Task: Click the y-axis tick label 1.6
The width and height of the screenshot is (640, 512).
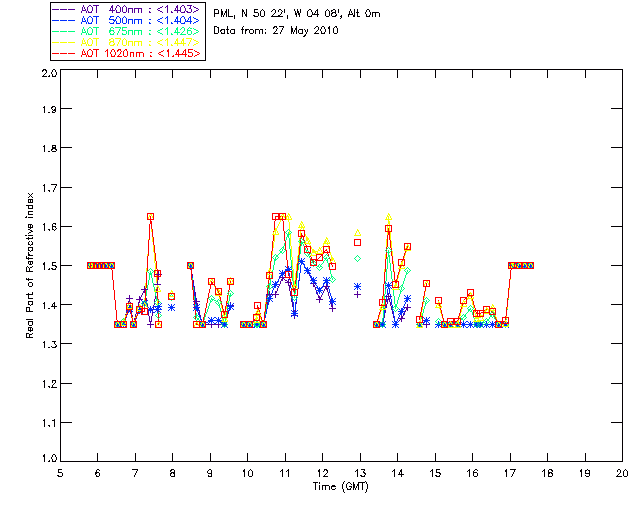Action: pos(49,227)
